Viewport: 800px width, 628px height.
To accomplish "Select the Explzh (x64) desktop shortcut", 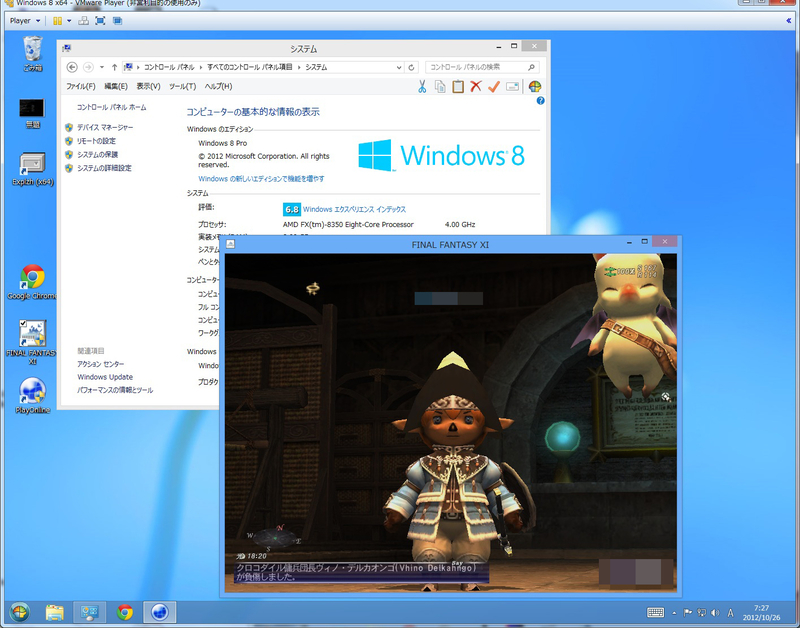I will [33, 169].
